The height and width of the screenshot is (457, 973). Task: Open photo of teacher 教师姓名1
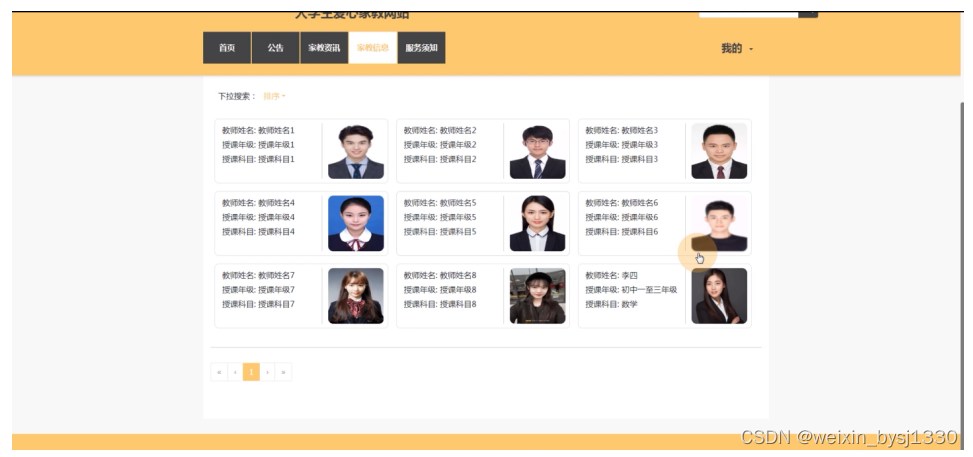[x=356, y=151]
